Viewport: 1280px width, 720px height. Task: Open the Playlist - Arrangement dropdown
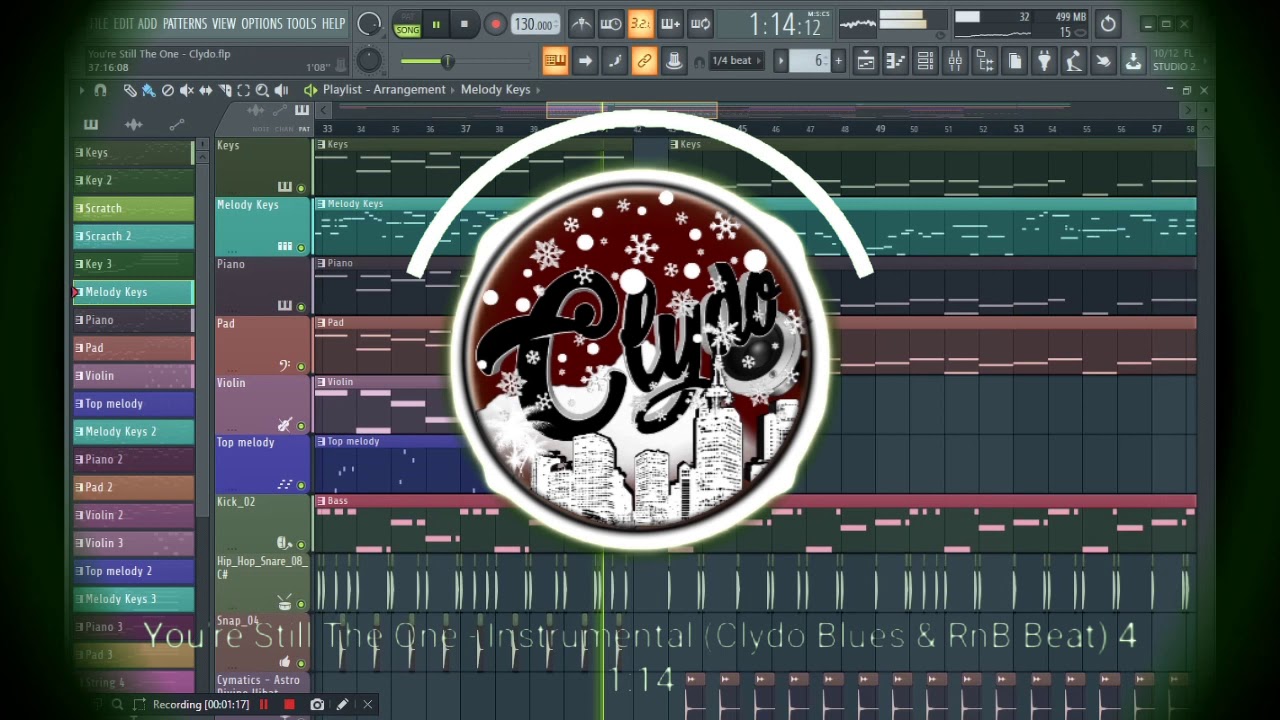384,90
